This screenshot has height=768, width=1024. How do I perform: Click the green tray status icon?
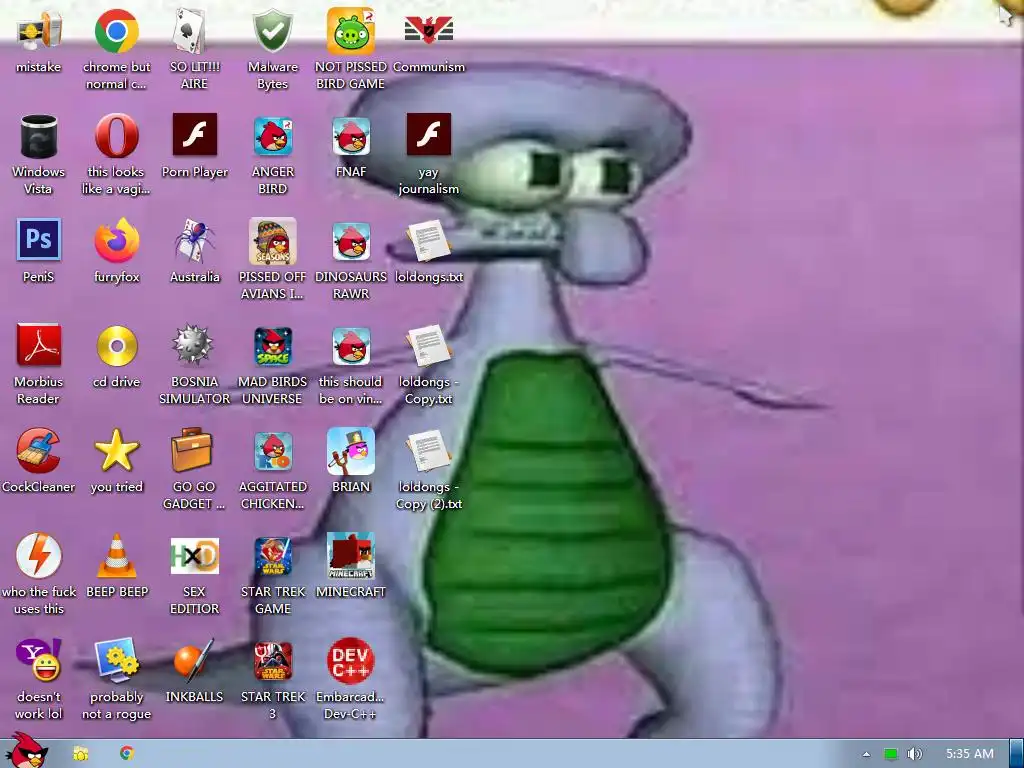891,754
